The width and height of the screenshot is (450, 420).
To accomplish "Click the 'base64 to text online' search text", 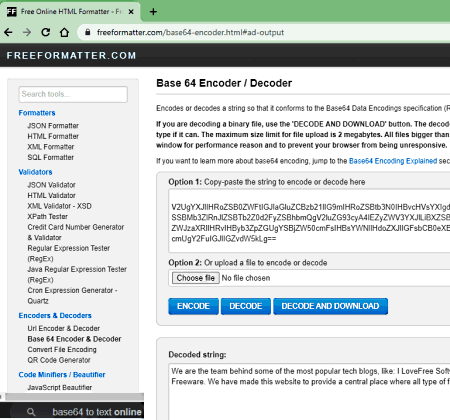I will (97, 412).
